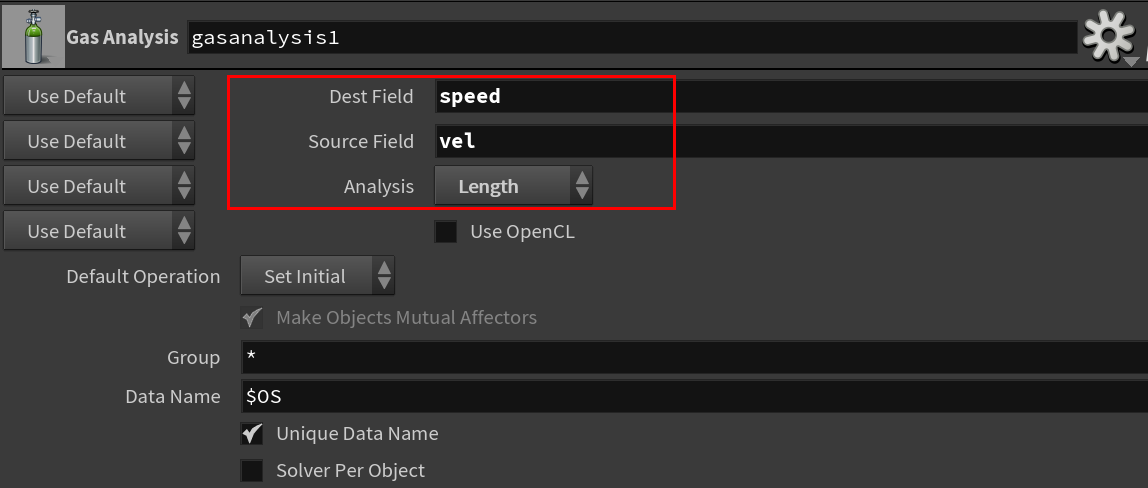This screenshot has height=488, width=1148.
Task: Enable the Use OpenCL checkbox
Action: 445,232
